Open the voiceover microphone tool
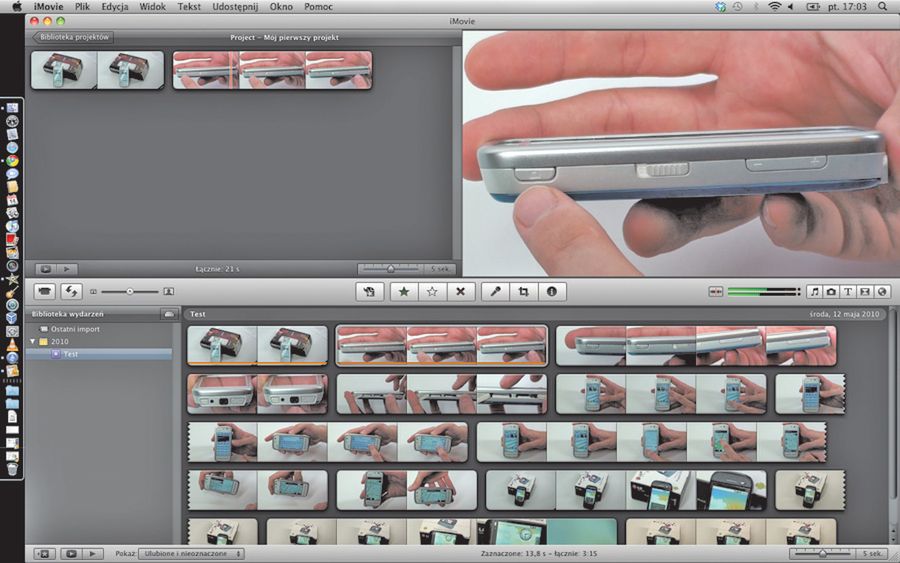The width and height of the screenshot is (900, 563). pos(495,292)
